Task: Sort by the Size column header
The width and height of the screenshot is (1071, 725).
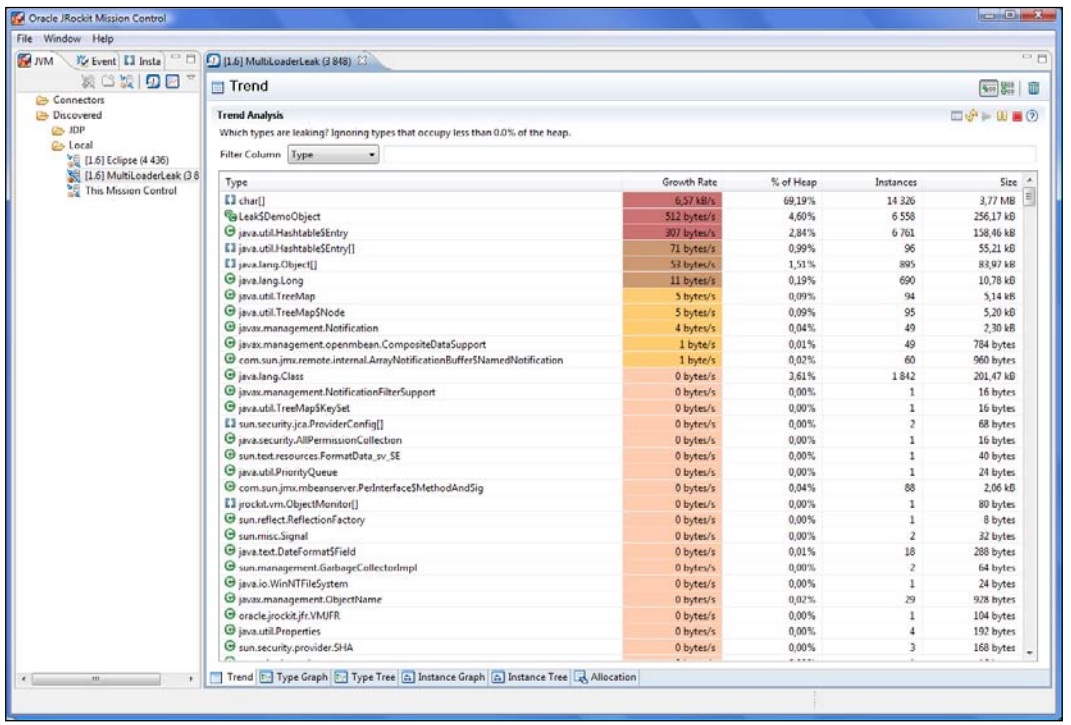Action: (973, 182)
